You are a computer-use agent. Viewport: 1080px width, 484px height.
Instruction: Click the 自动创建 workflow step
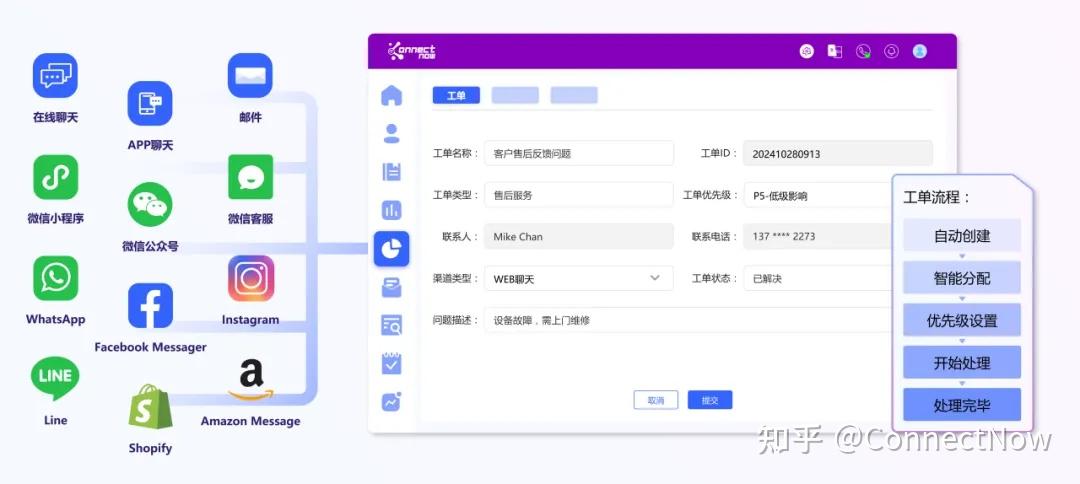click(x=962, y=236)
